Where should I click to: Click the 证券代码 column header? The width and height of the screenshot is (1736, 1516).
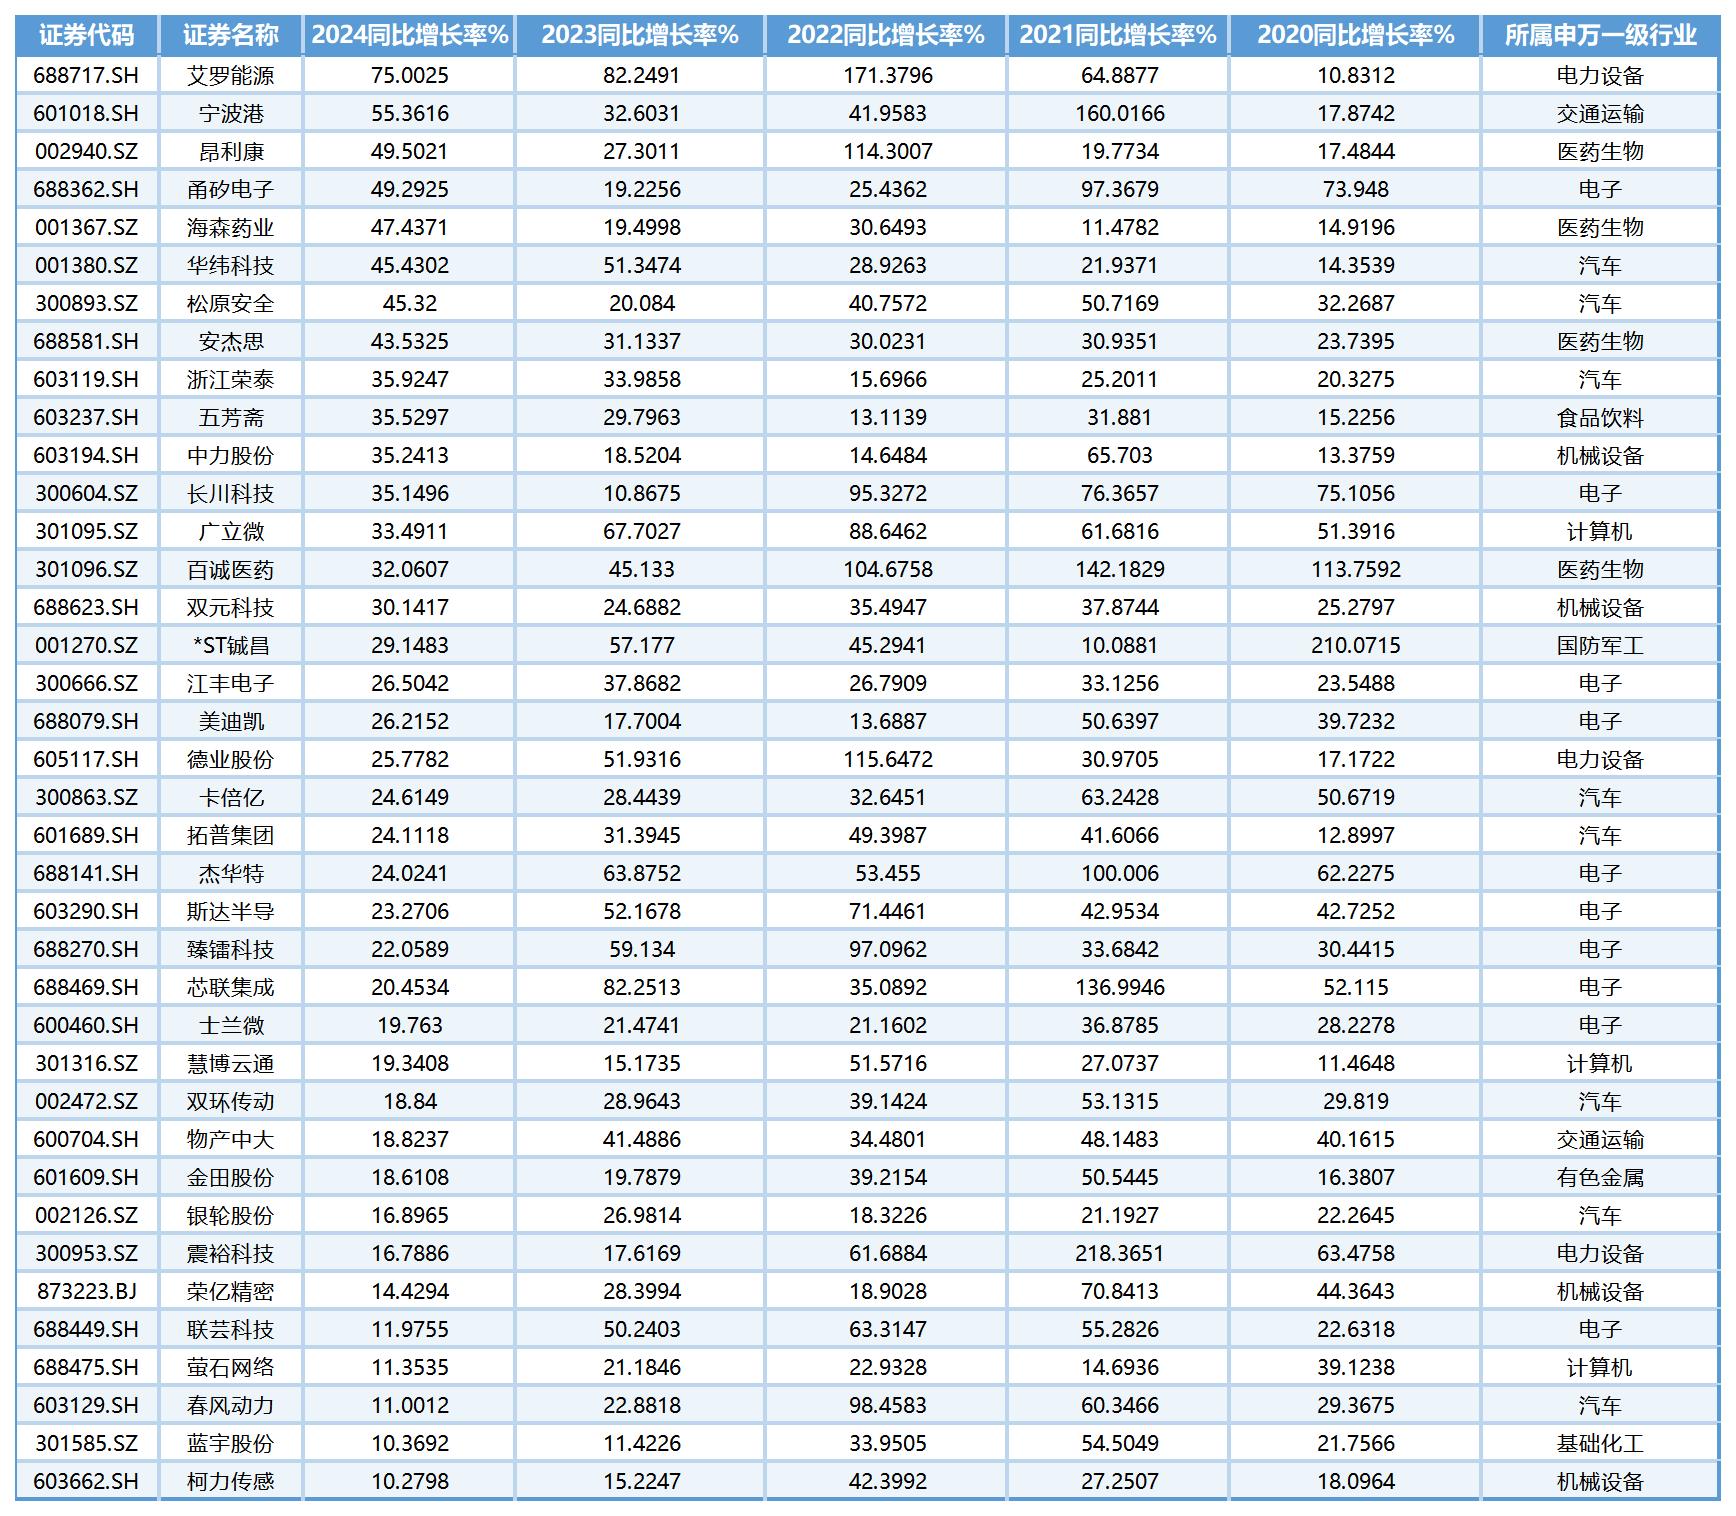pyautogui.click(x=86, y=35)
